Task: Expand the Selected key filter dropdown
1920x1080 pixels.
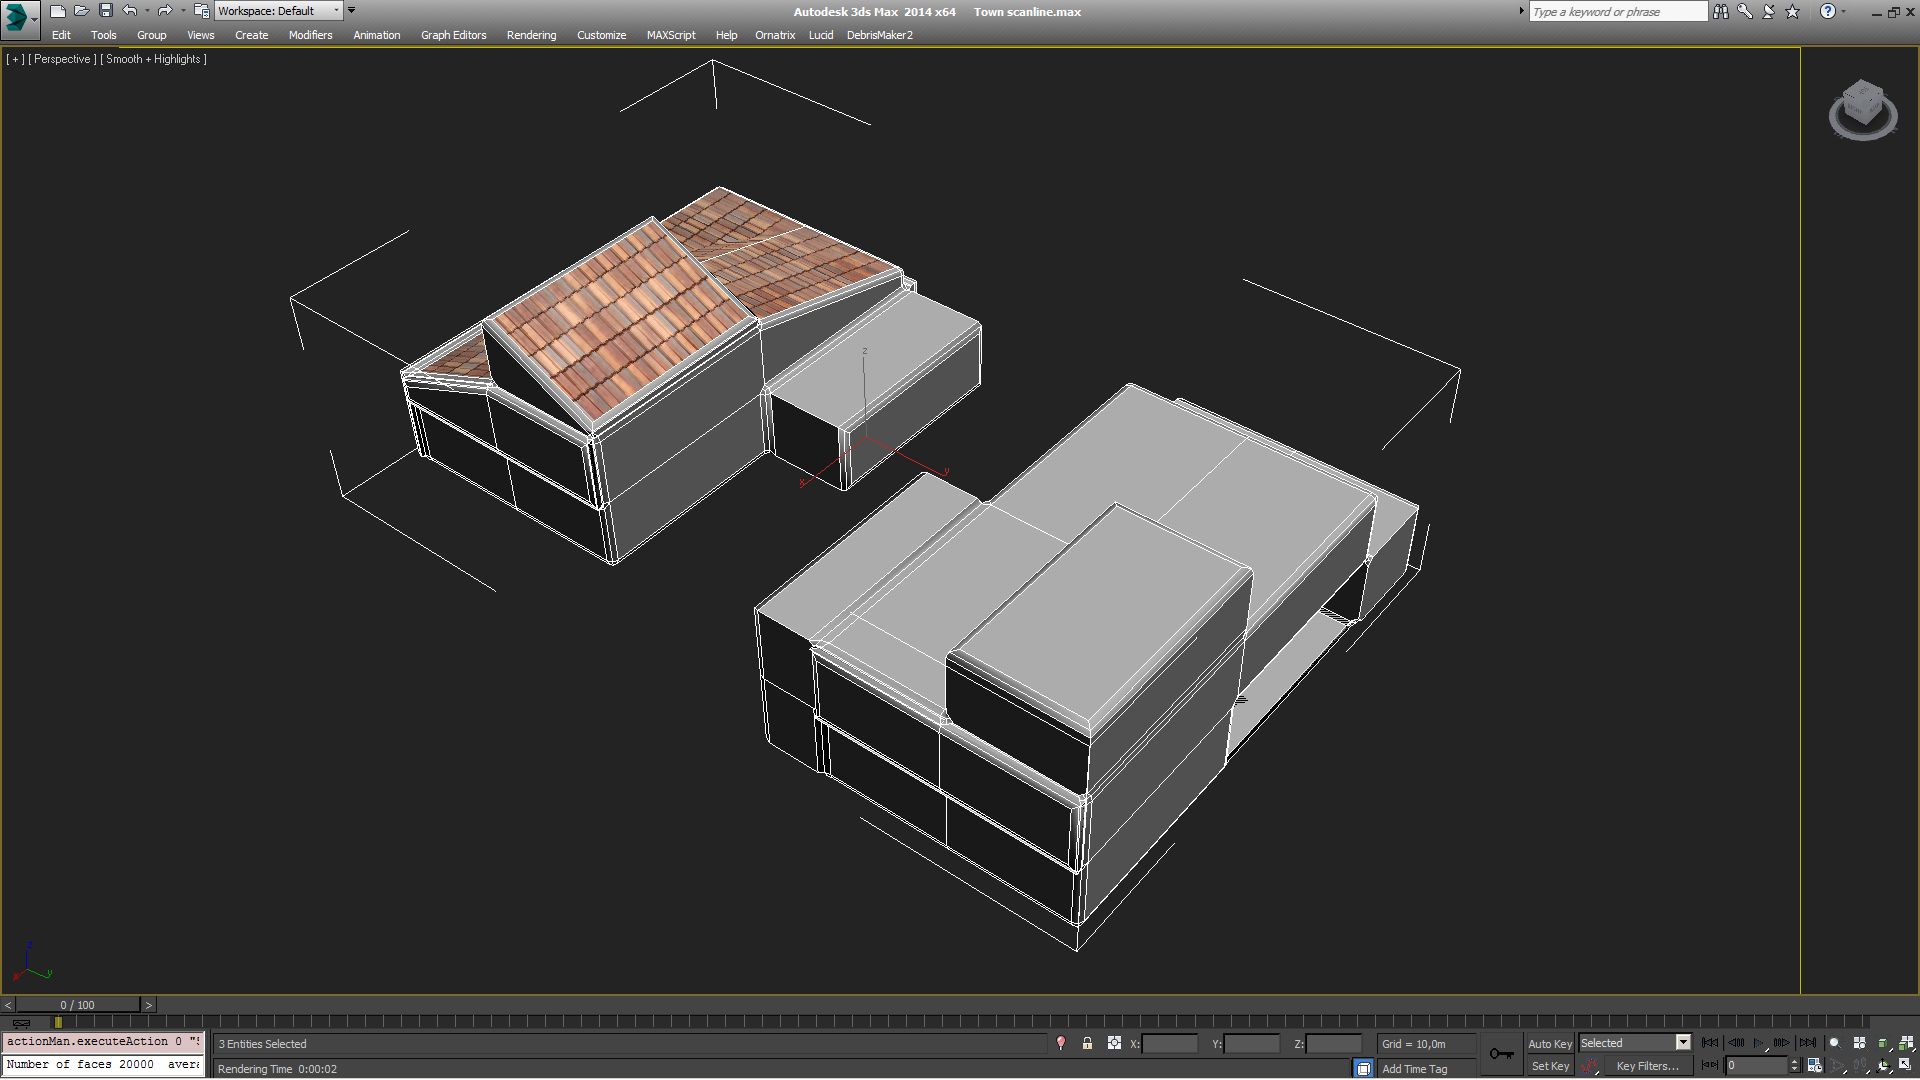Action: point(1683,1043)
